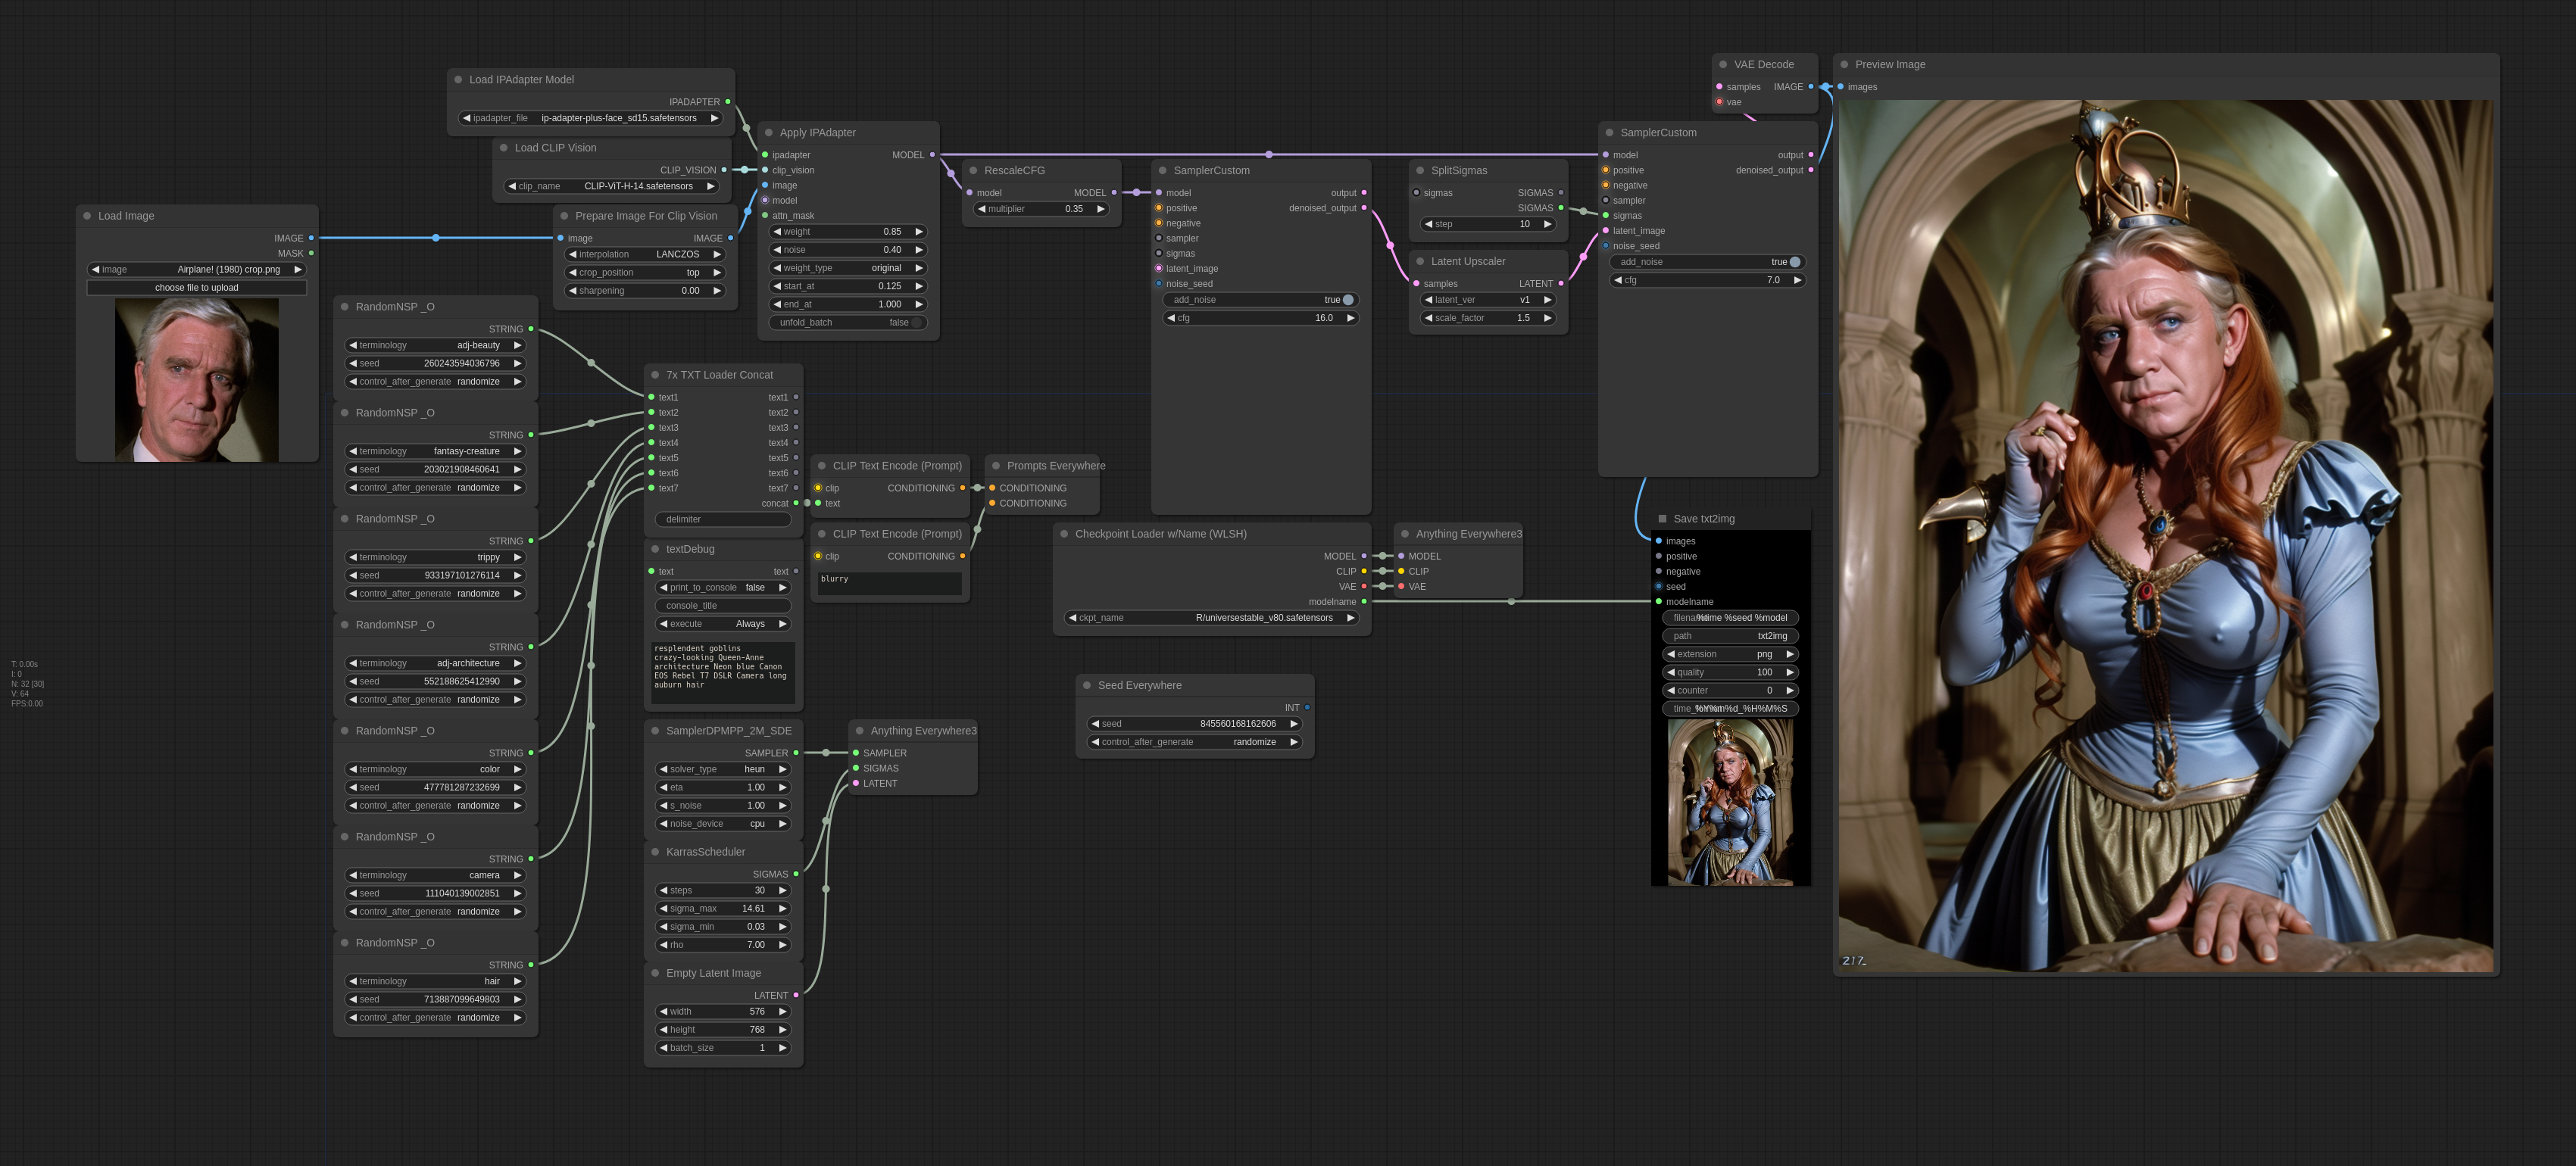Toggle add_noise on the cfg 7.0 SamplerCustom

[x=1707, y=262]
